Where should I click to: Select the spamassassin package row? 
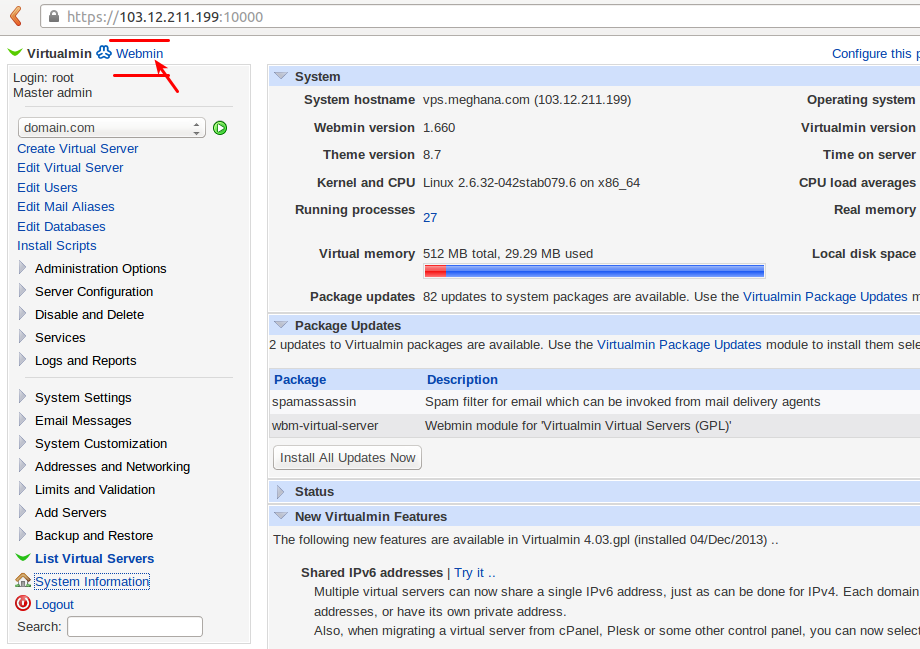(594, 402)
